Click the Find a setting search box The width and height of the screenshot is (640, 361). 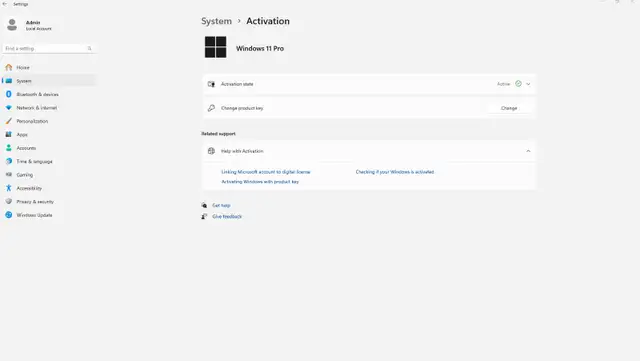click(x=48, y=49)
